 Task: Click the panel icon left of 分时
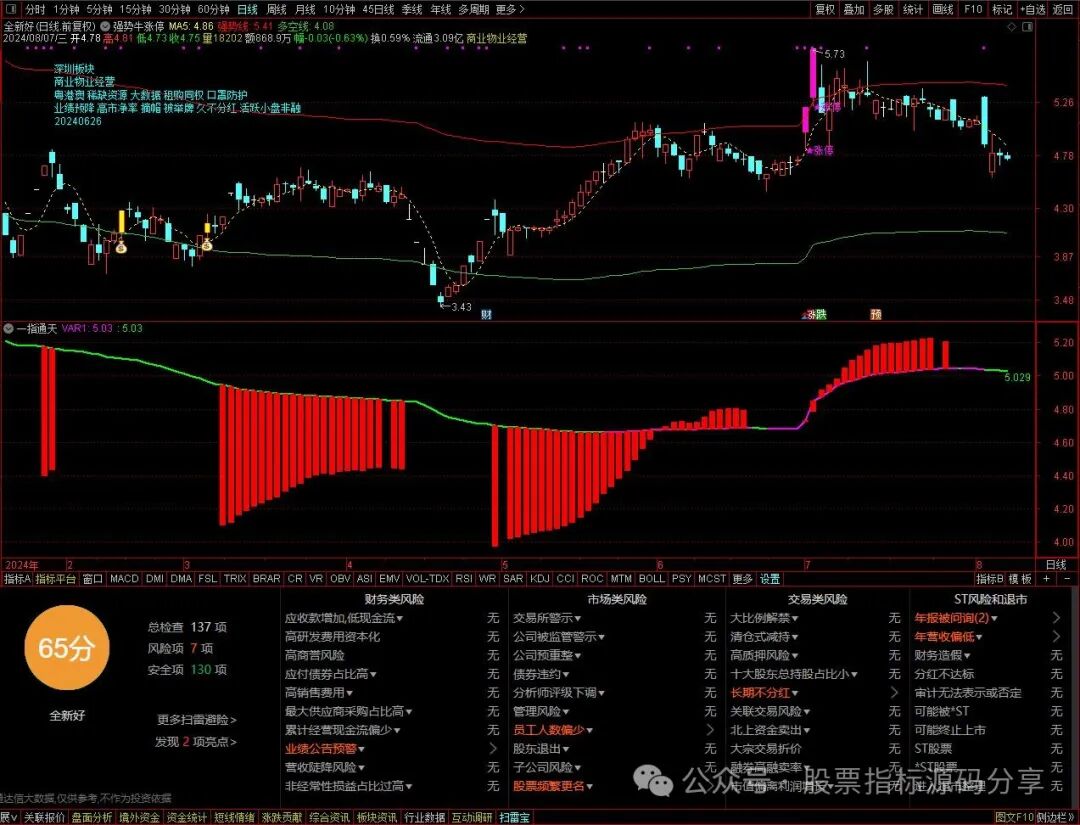point(11,9)
